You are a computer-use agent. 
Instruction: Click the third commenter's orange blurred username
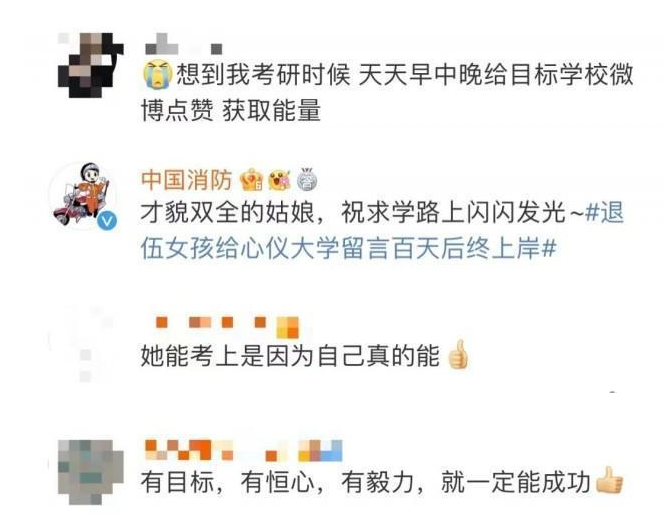(x=227, y=326)
